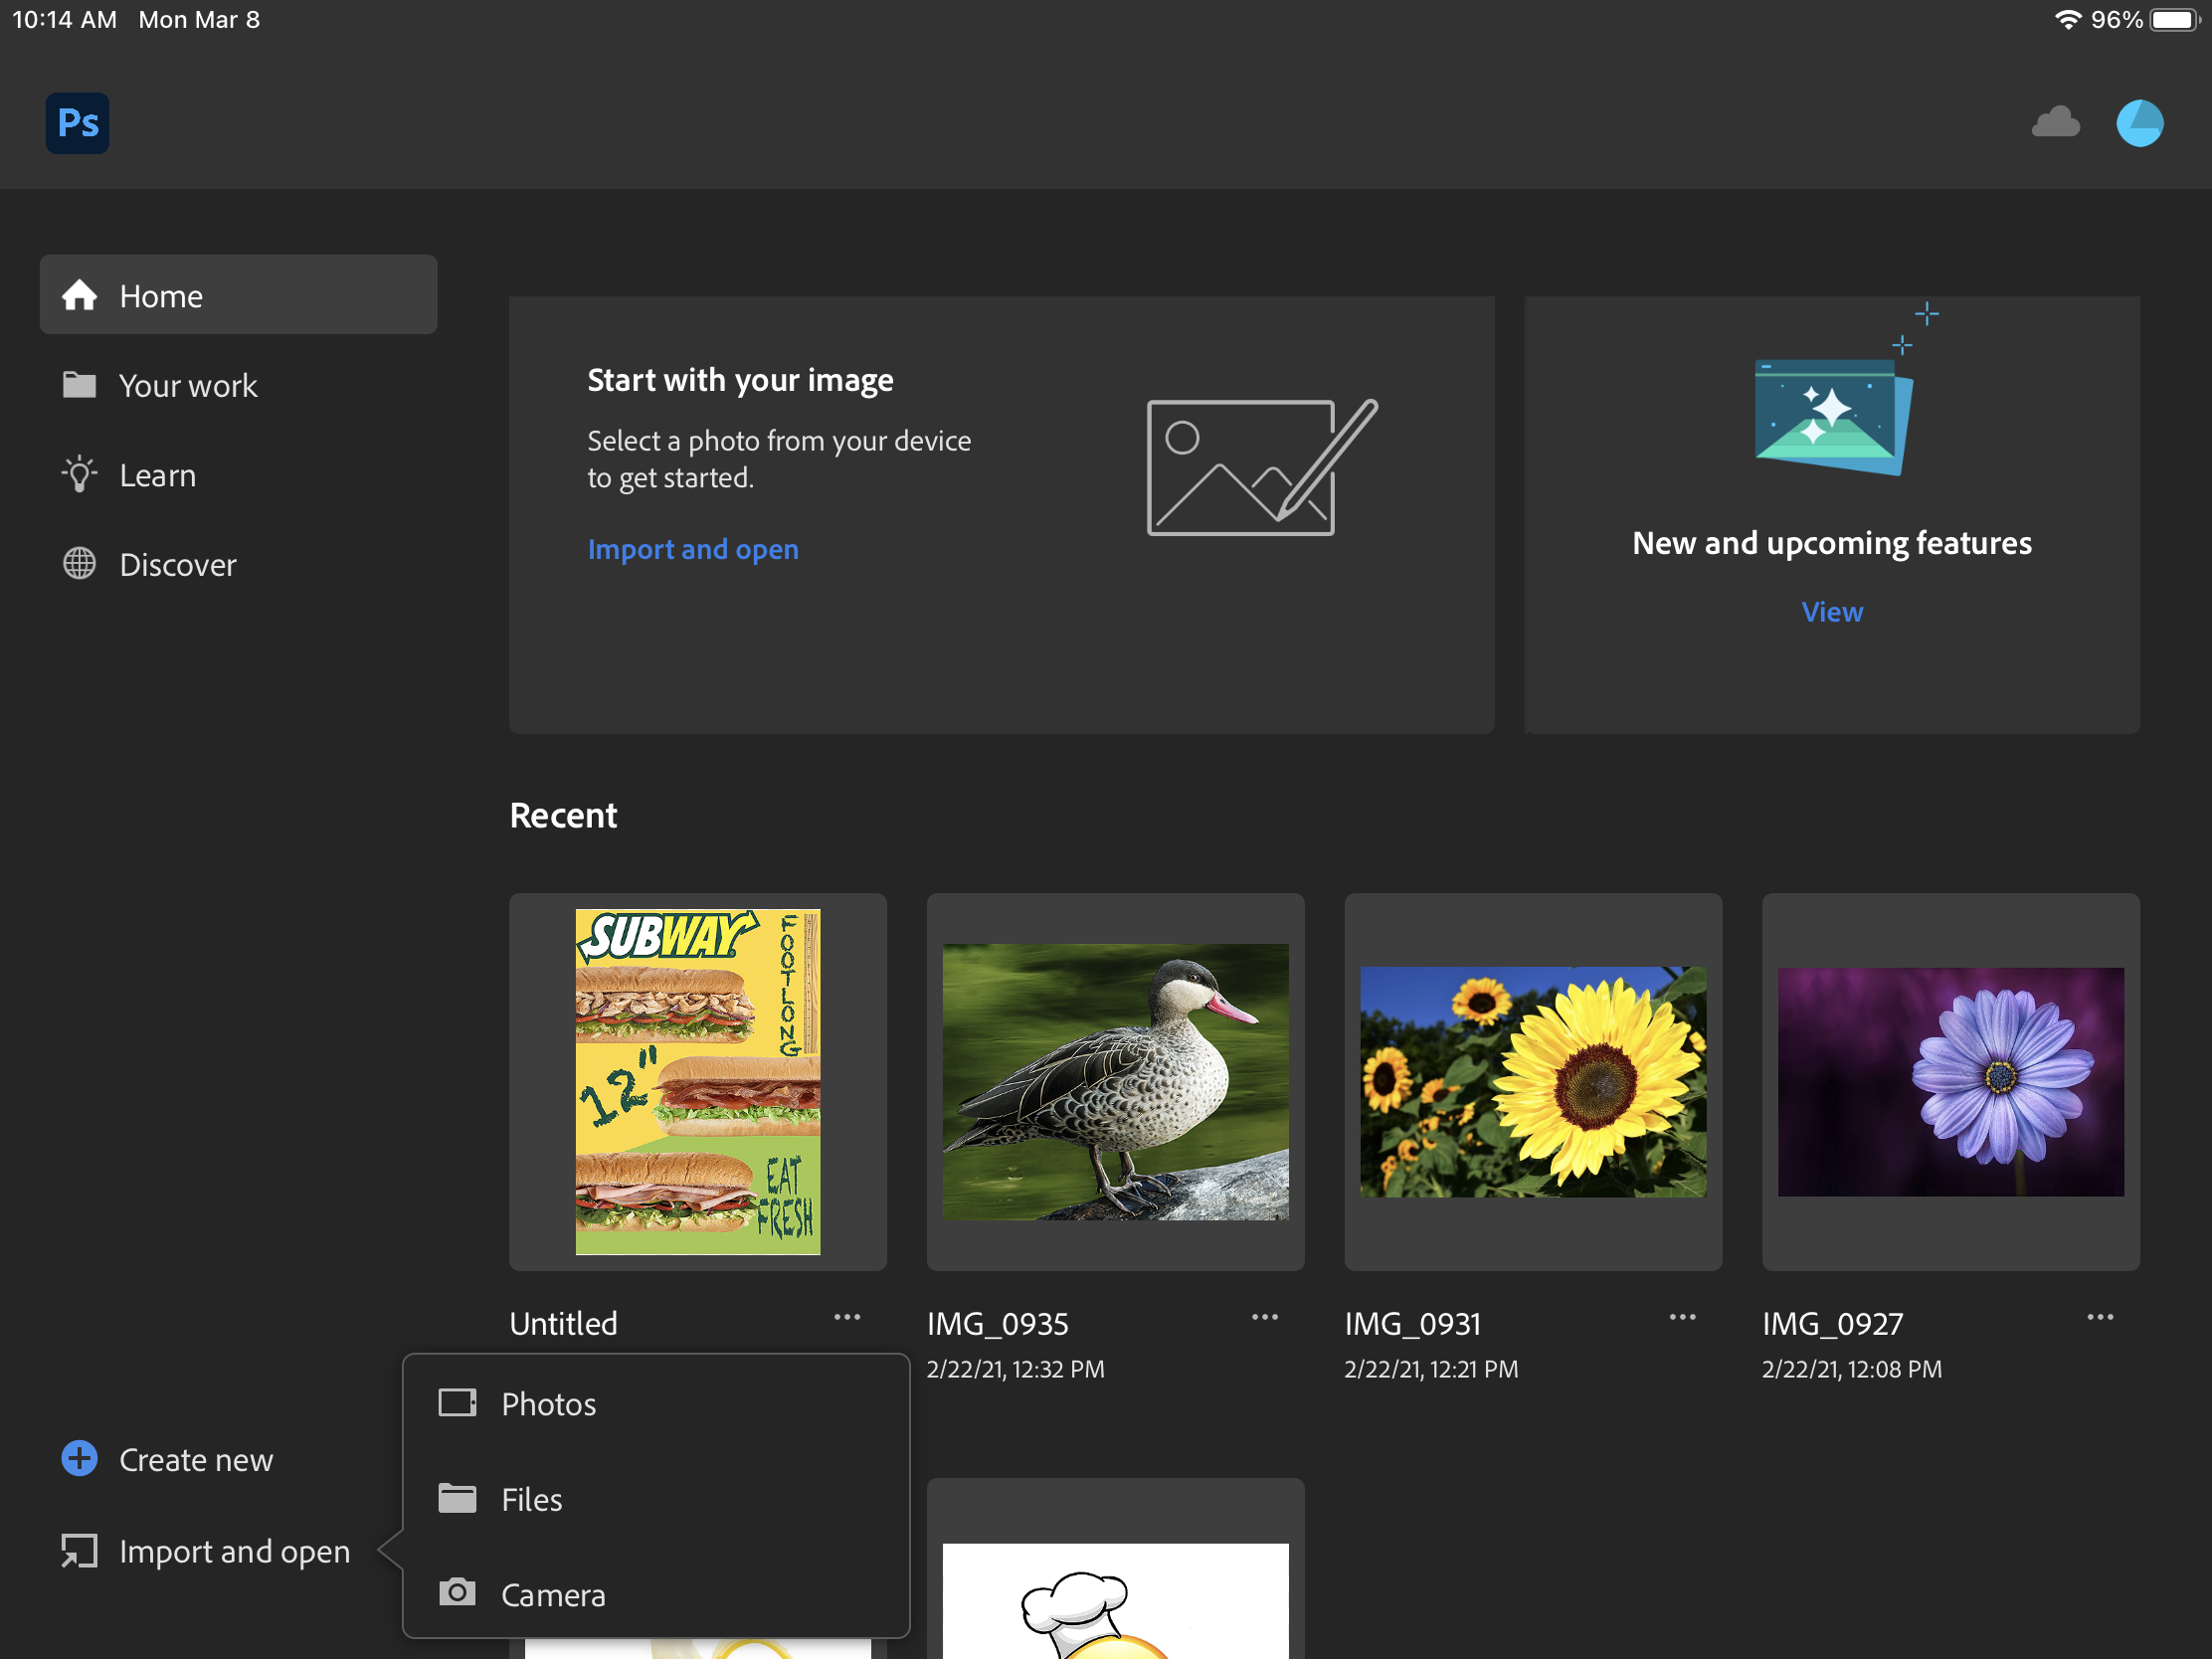
Task: Open the Subway Untitled document thumbnail
Action: 697,1081
